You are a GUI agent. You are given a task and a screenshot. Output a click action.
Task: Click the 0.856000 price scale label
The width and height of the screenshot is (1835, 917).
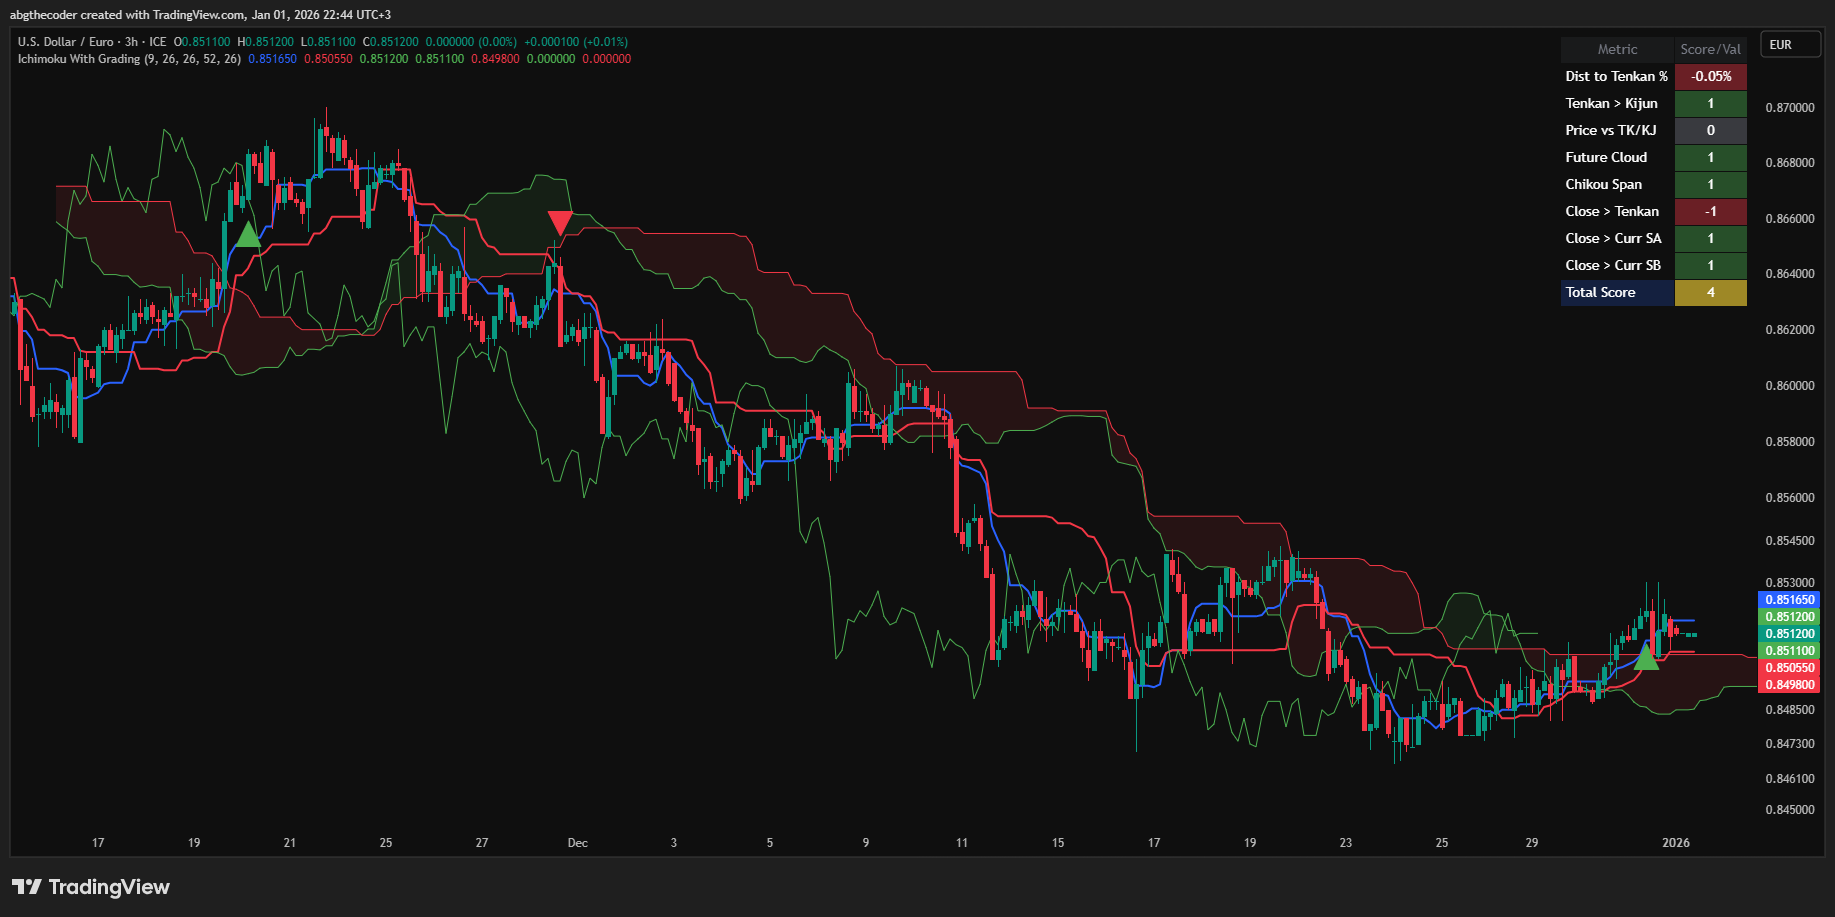(x=1790, y=498)
